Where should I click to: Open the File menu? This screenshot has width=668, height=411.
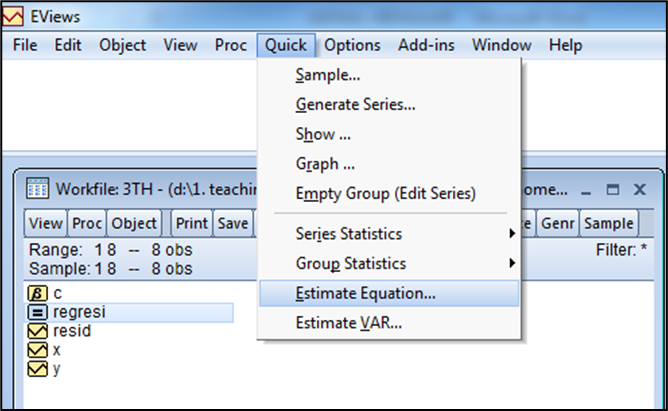point(25,45)
